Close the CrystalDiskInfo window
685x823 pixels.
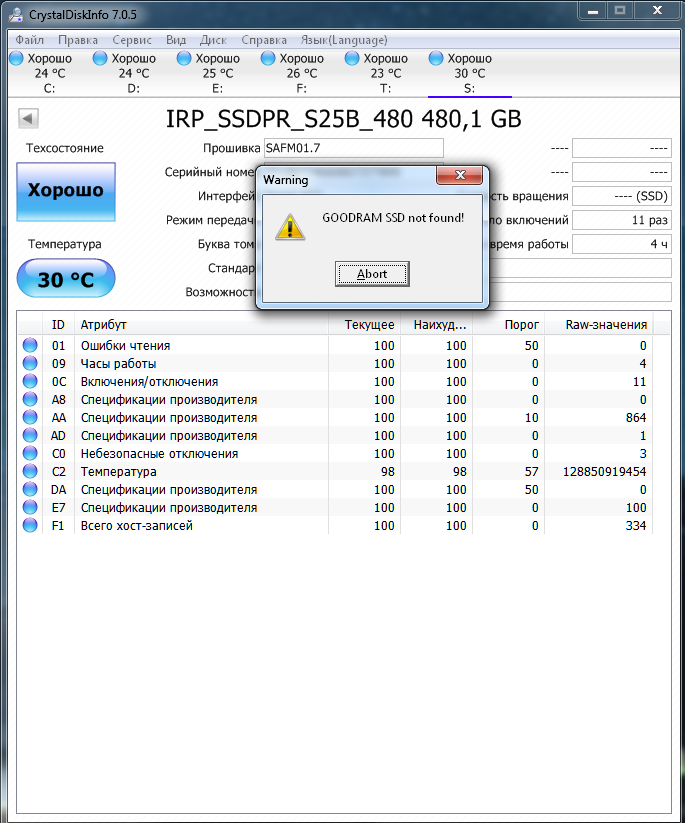[x=657, y=10]
